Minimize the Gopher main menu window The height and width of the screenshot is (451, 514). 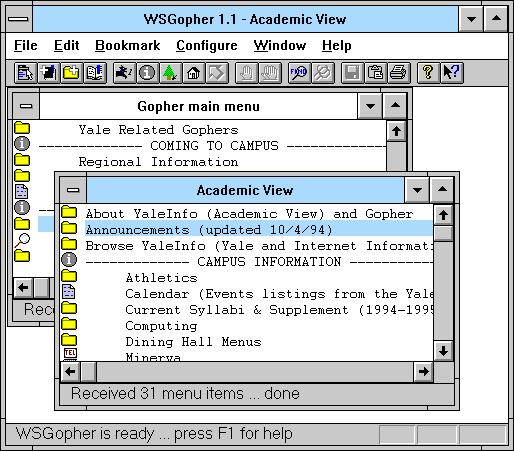click(370, 106)
